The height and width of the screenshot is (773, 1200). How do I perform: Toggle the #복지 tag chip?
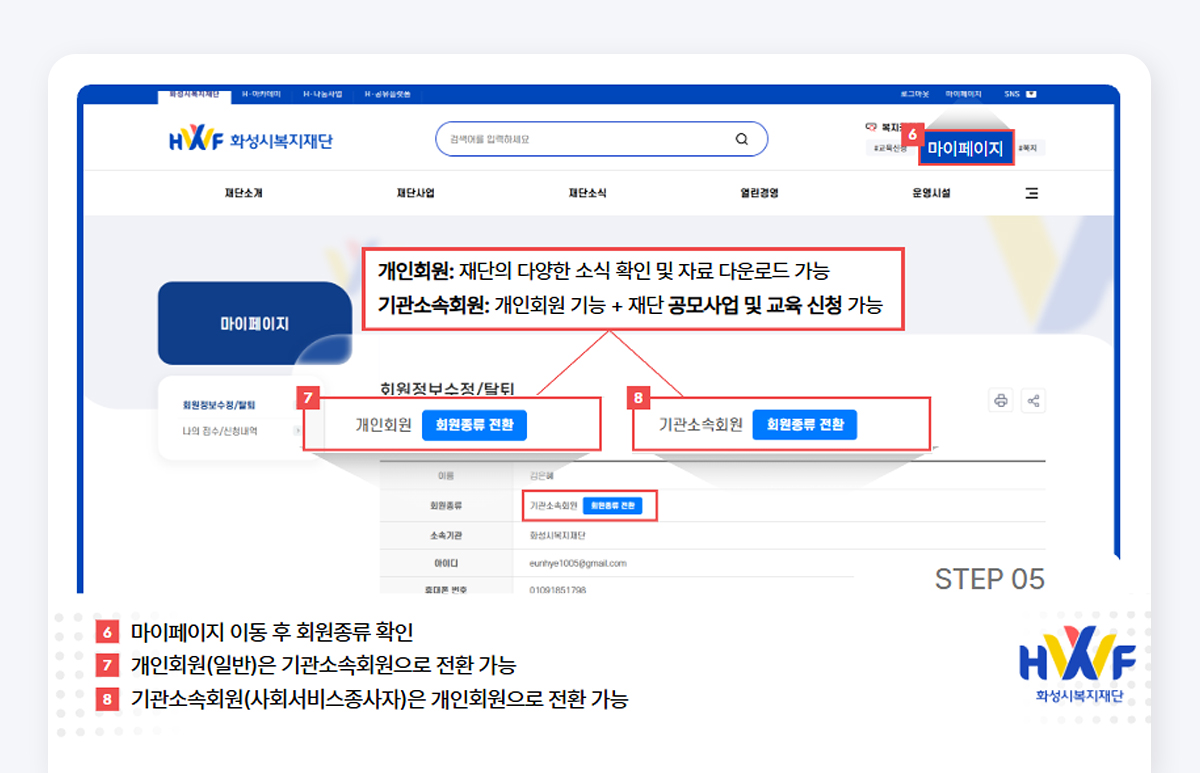1027,147
